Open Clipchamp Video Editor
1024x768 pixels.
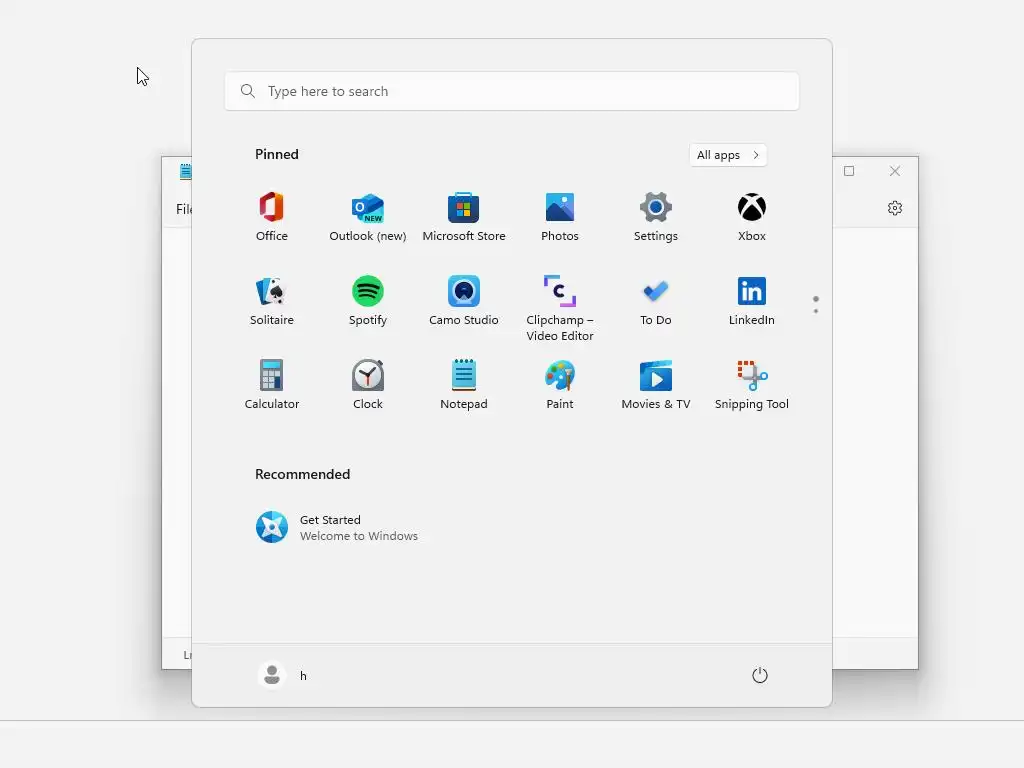click(x=560, y=309)
